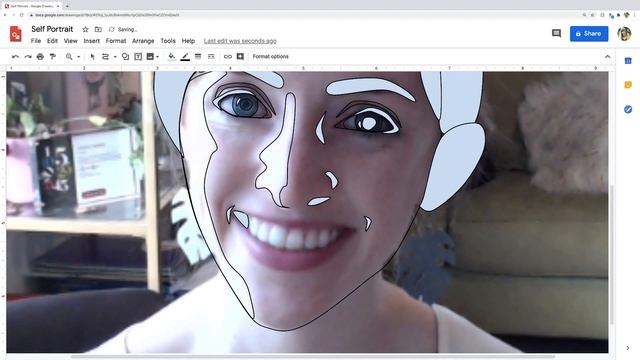The width and height of the screenshot is (640, 360).
Task: Reload the page in the browser
Action: pyautogui.click(x=22, y=15)
